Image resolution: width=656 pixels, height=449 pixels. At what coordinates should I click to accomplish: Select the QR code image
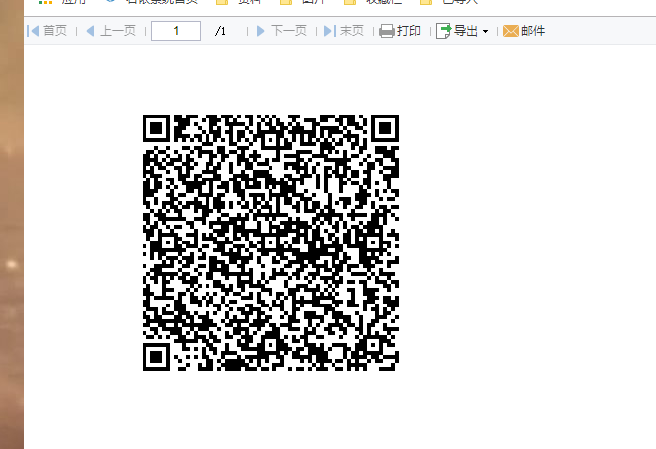coord(271,243)
